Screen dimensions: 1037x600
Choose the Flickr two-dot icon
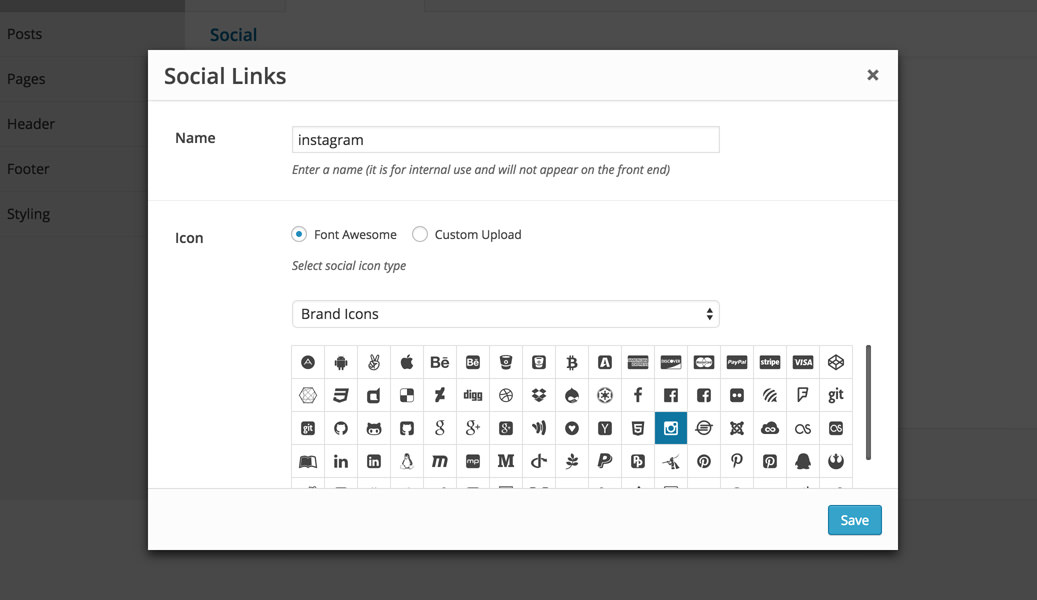pyautogui.click(x=737, y=395)
